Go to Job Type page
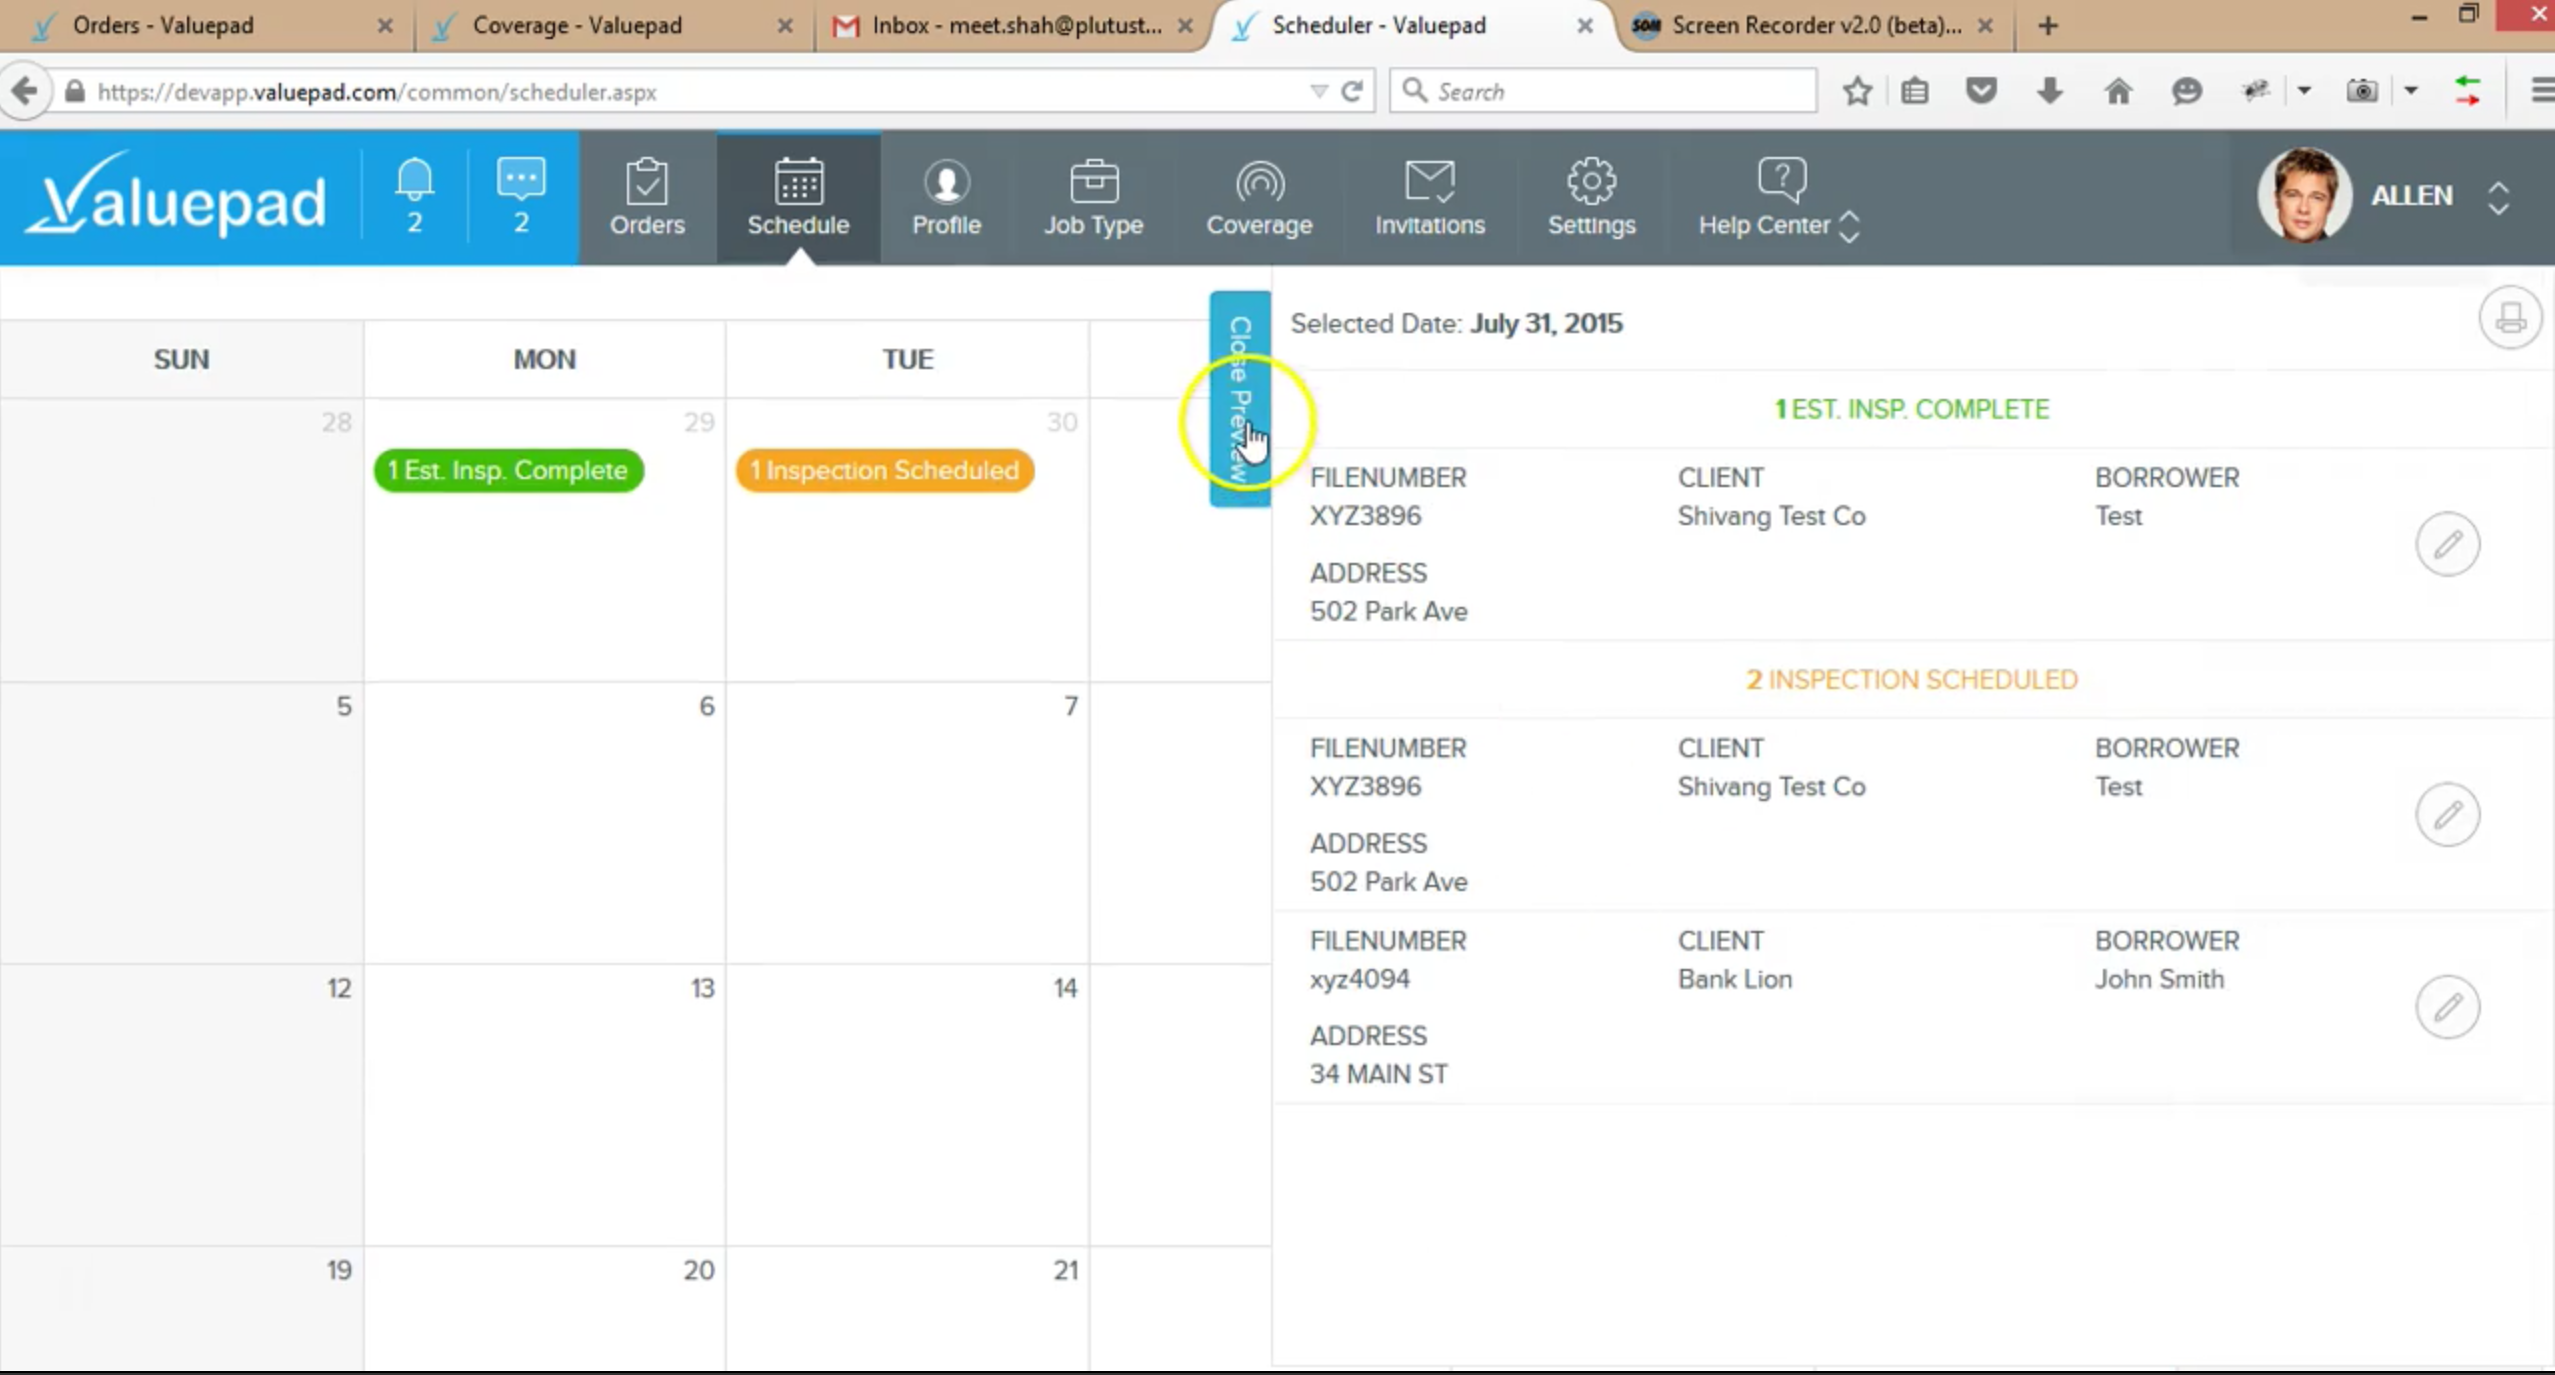The image size is (2555, 1375). (x=1093, y=197)
